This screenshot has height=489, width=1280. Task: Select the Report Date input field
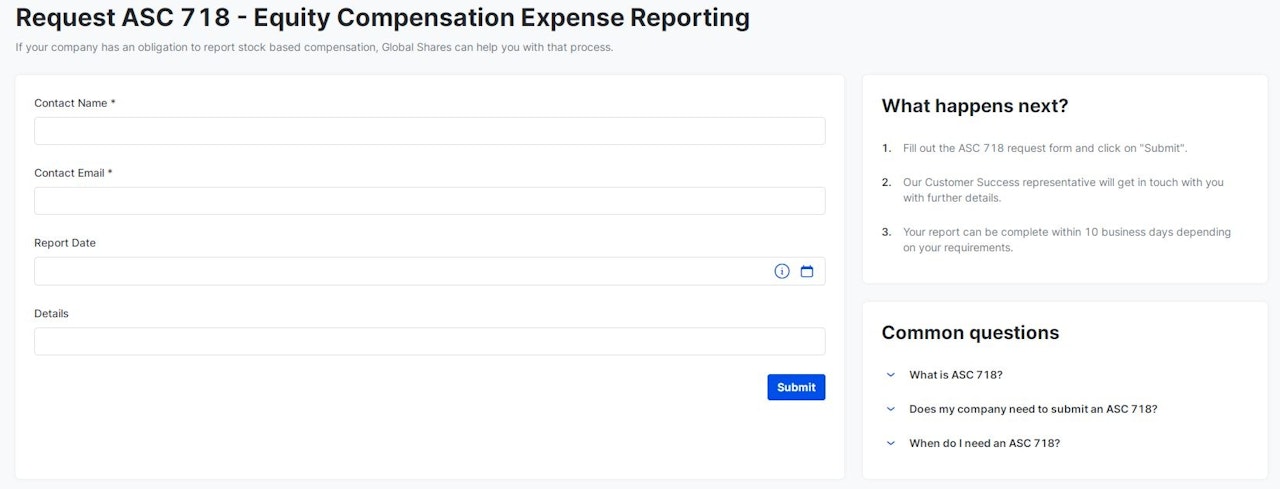pos(400,271)
